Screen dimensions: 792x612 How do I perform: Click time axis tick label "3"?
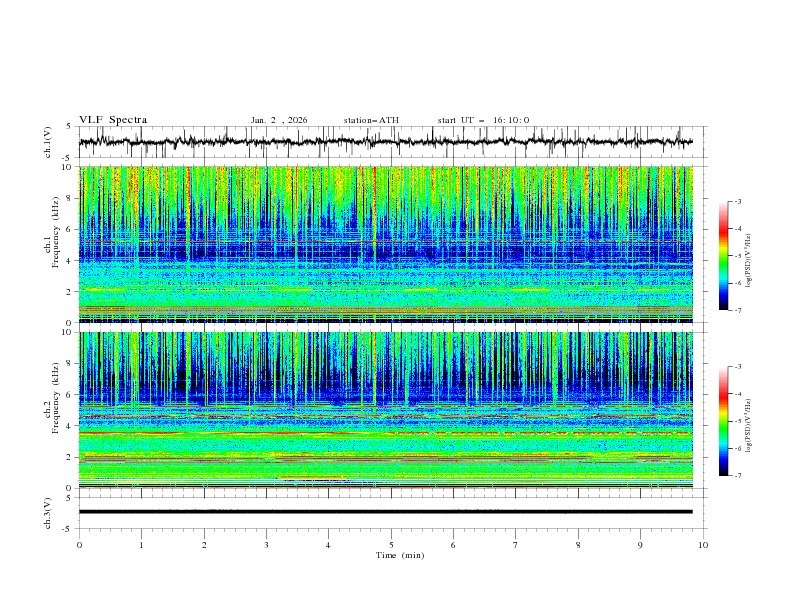266,545
